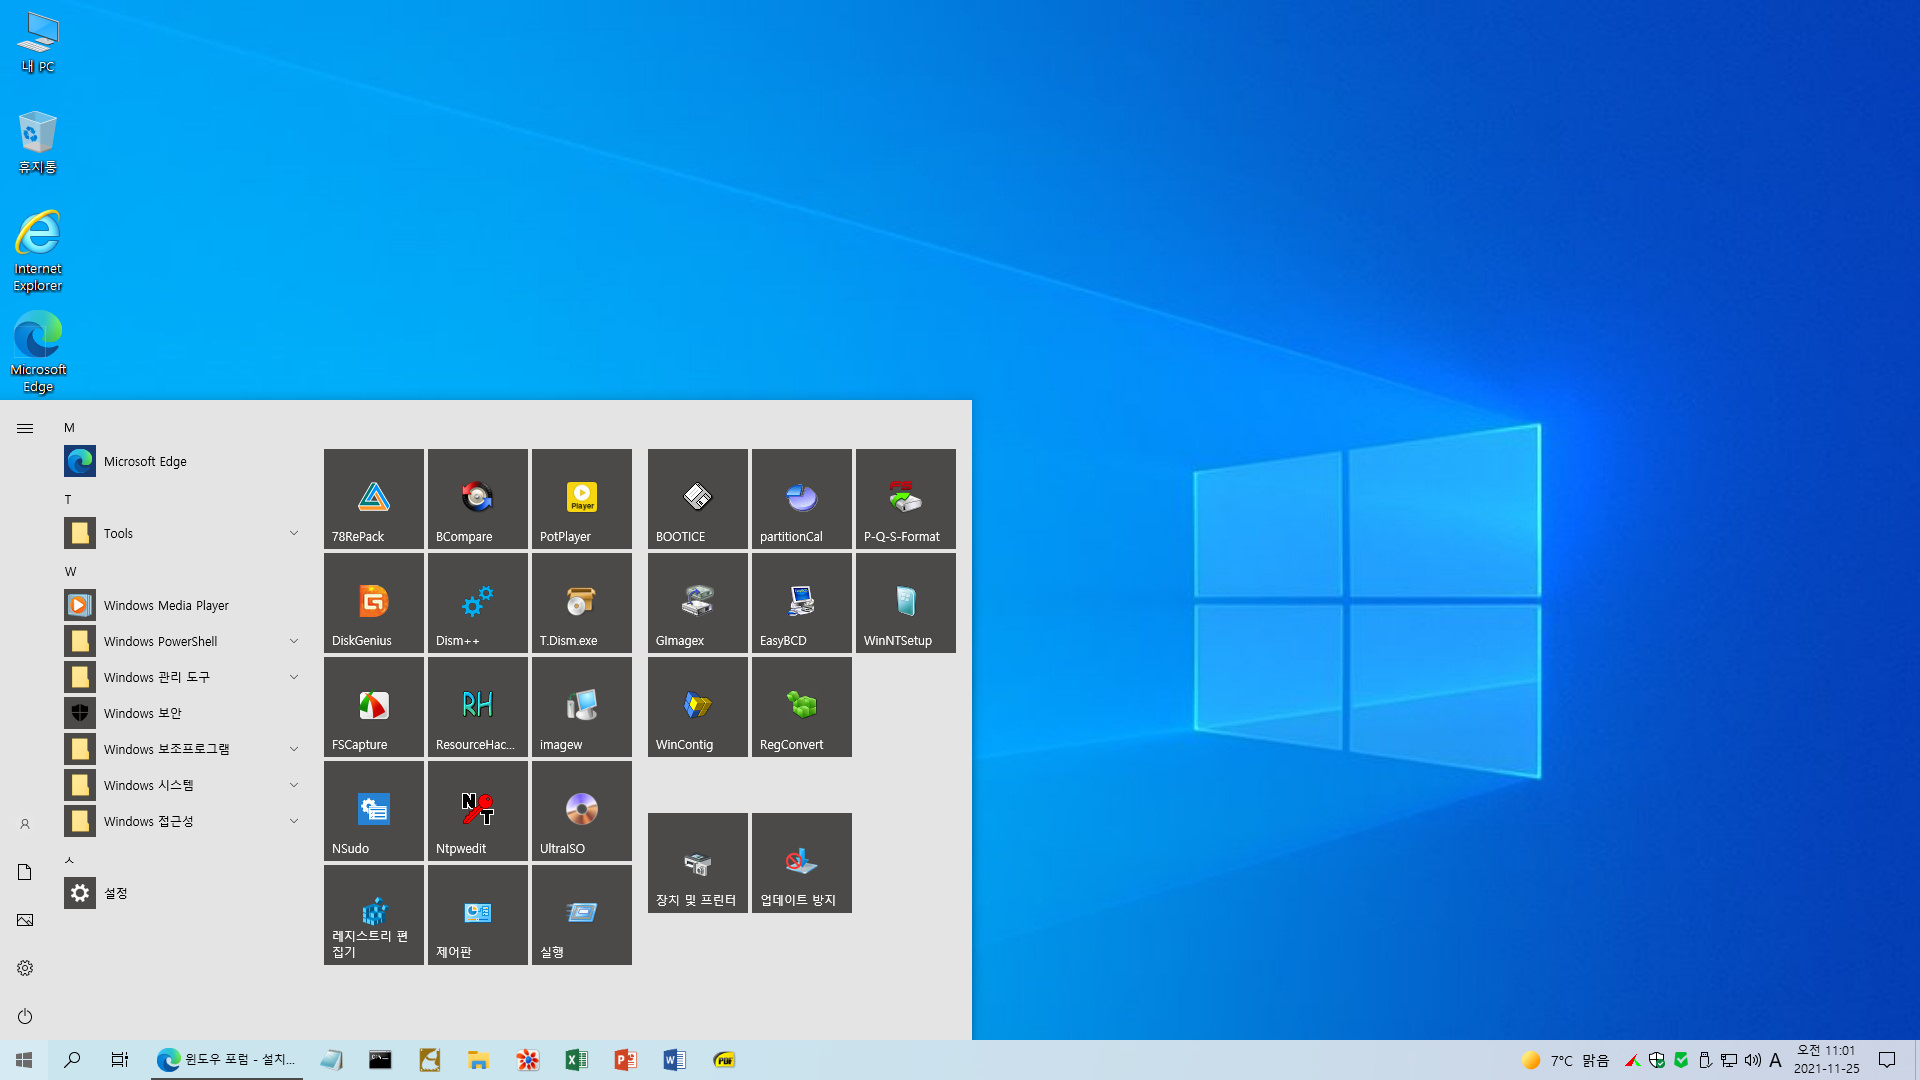Launch the P-Q-S-Format tile
The width and height of the screenshot is (1920, 1080).
[x=906, y=499]
